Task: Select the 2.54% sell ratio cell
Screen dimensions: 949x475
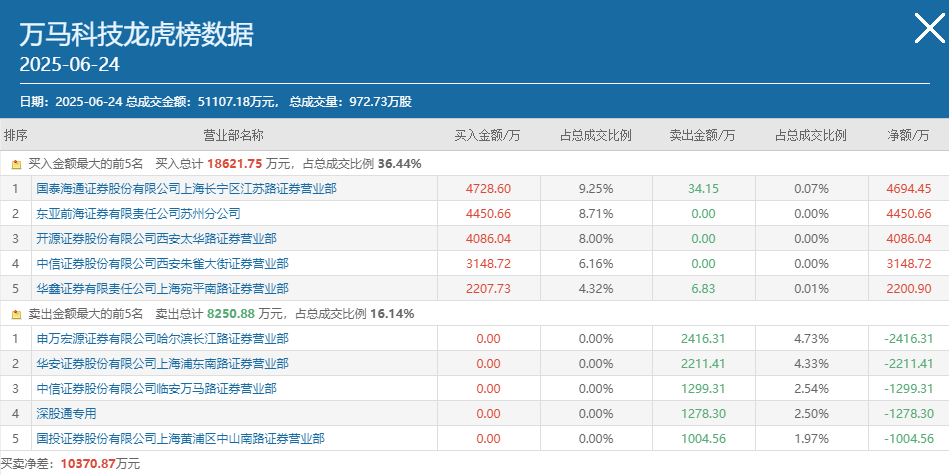Action: click(812, 388)
